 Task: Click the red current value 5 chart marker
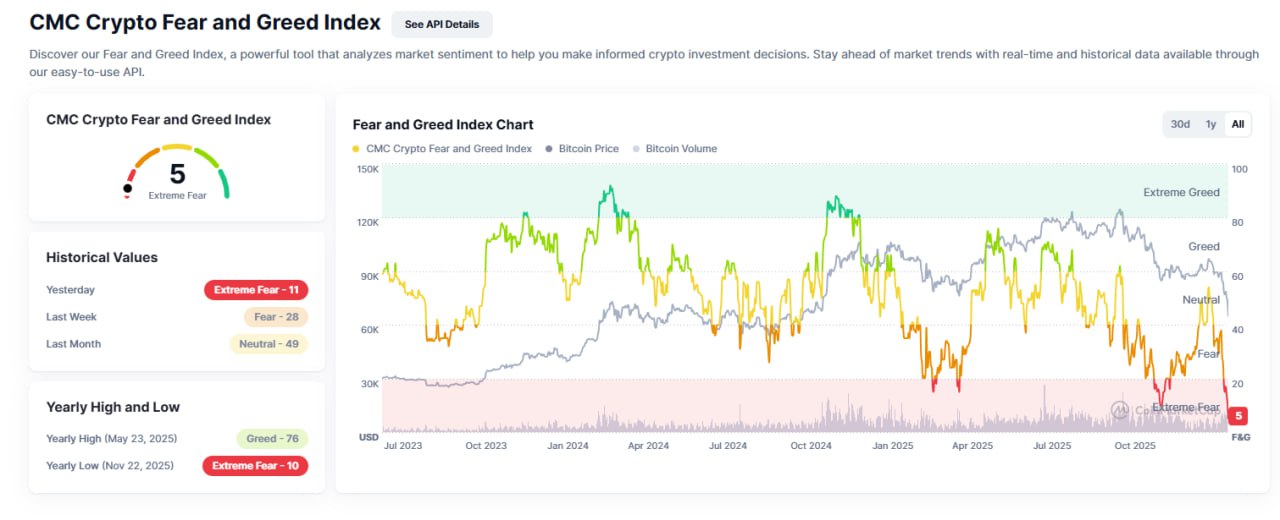[x=1238, y=415]
